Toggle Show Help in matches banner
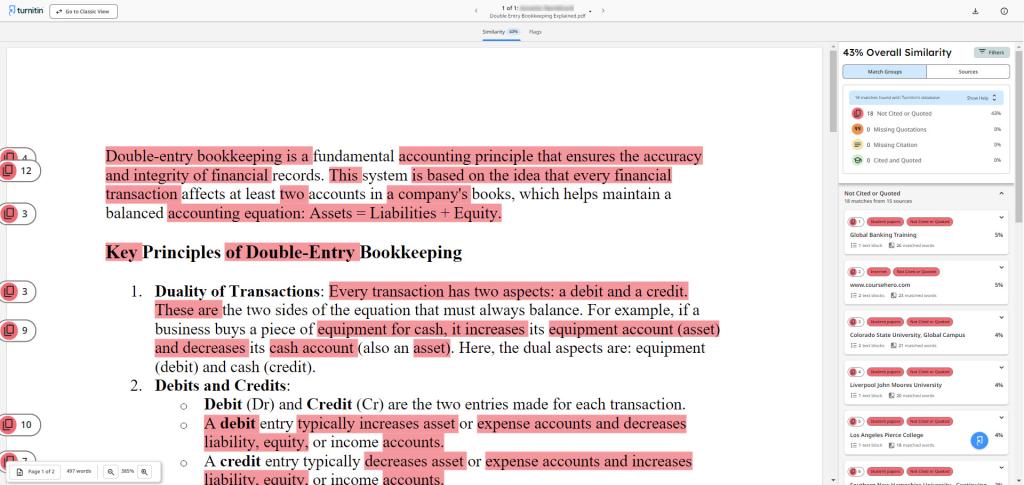The width and height of the screenshot is (1024, 485). (982, 98)
